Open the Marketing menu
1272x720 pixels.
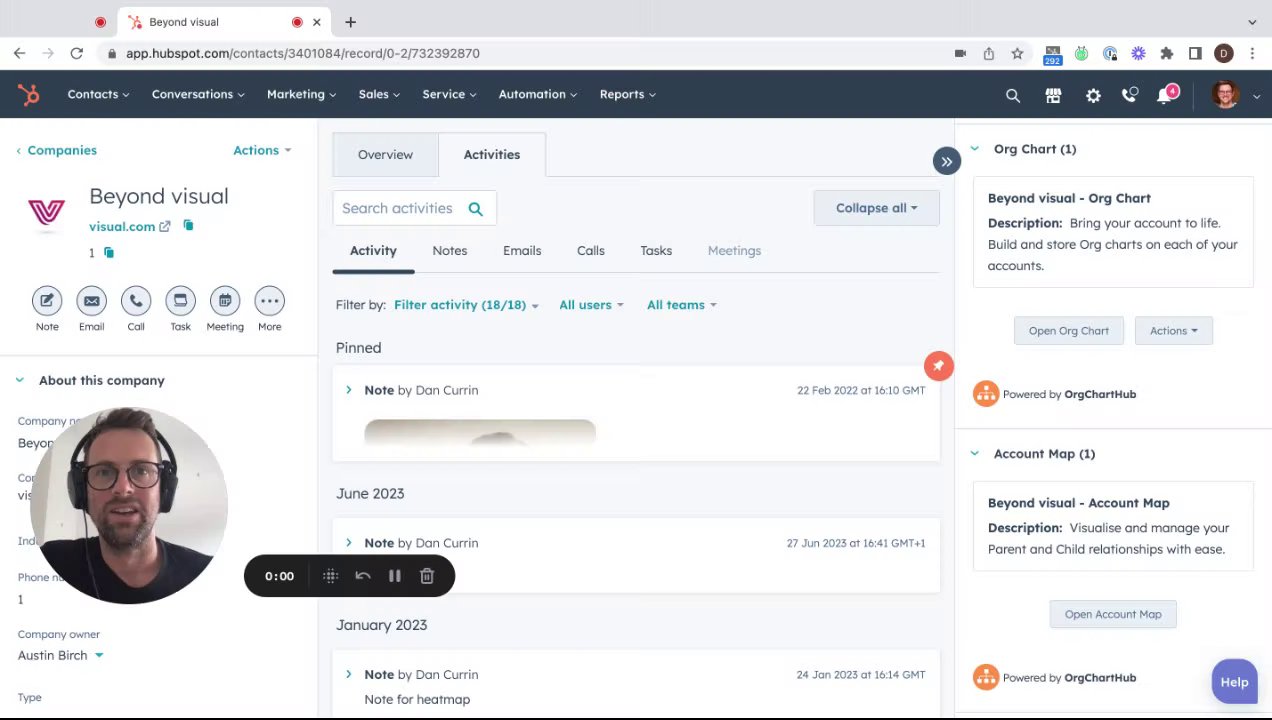301,94
